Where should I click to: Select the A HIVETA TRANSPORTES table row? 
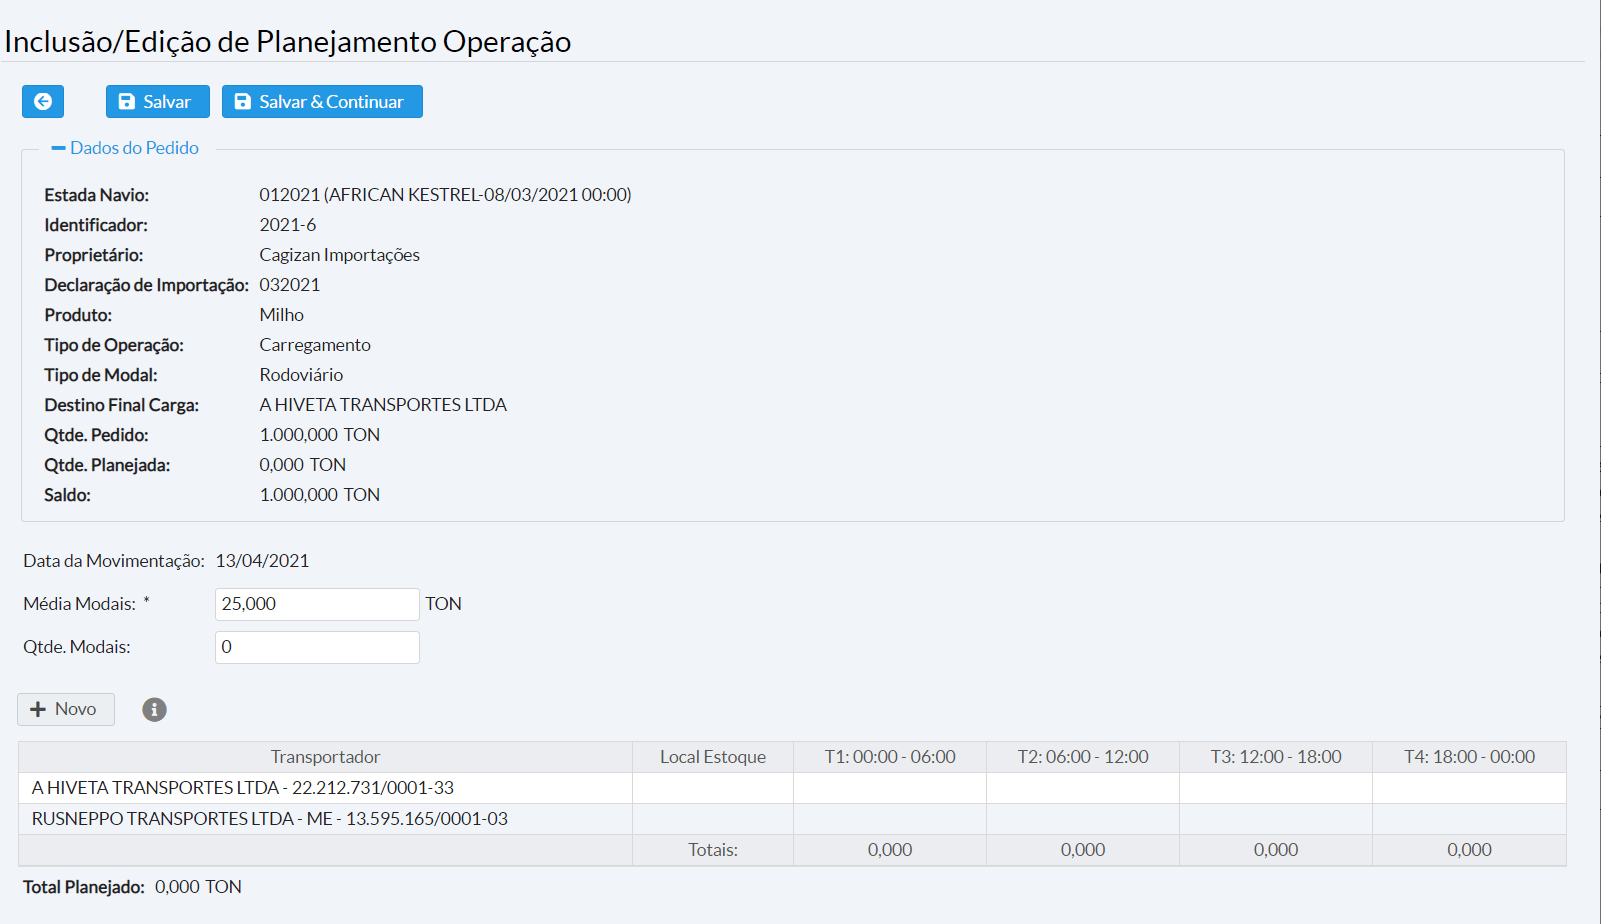(x=243, y=788)
